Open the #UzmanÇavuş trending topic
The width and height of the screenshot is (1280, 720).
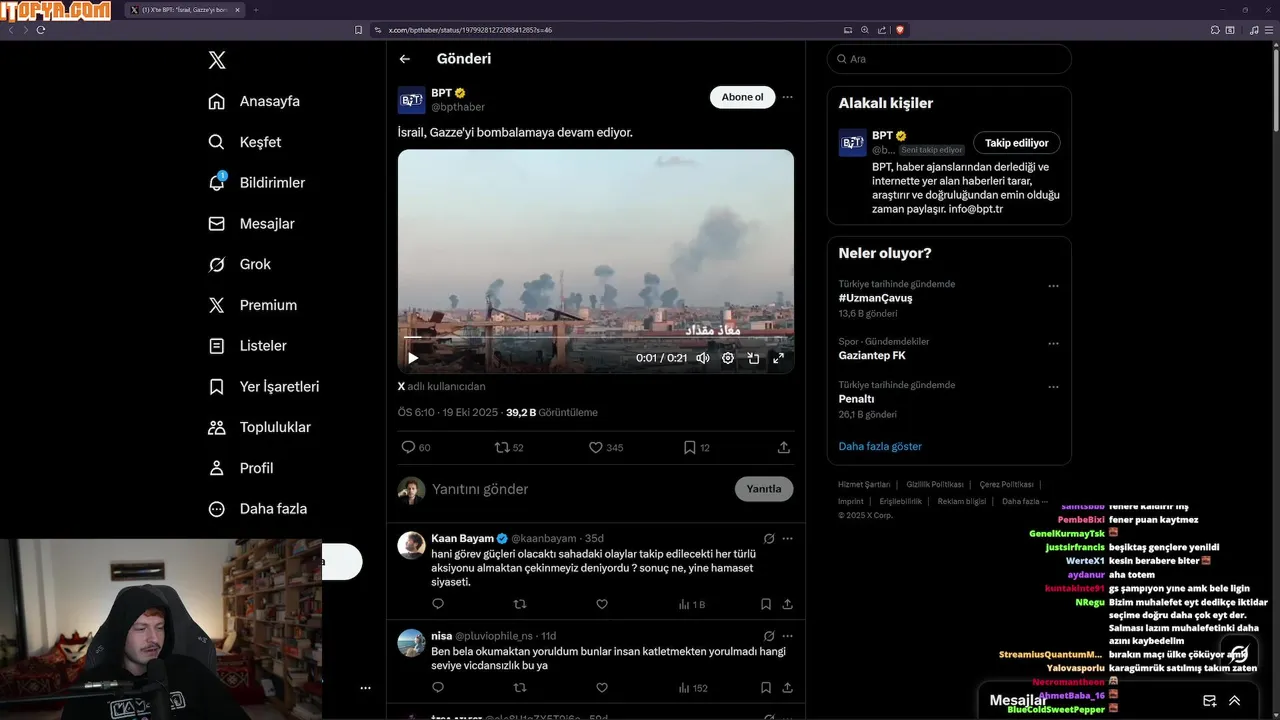pos(875,298)
